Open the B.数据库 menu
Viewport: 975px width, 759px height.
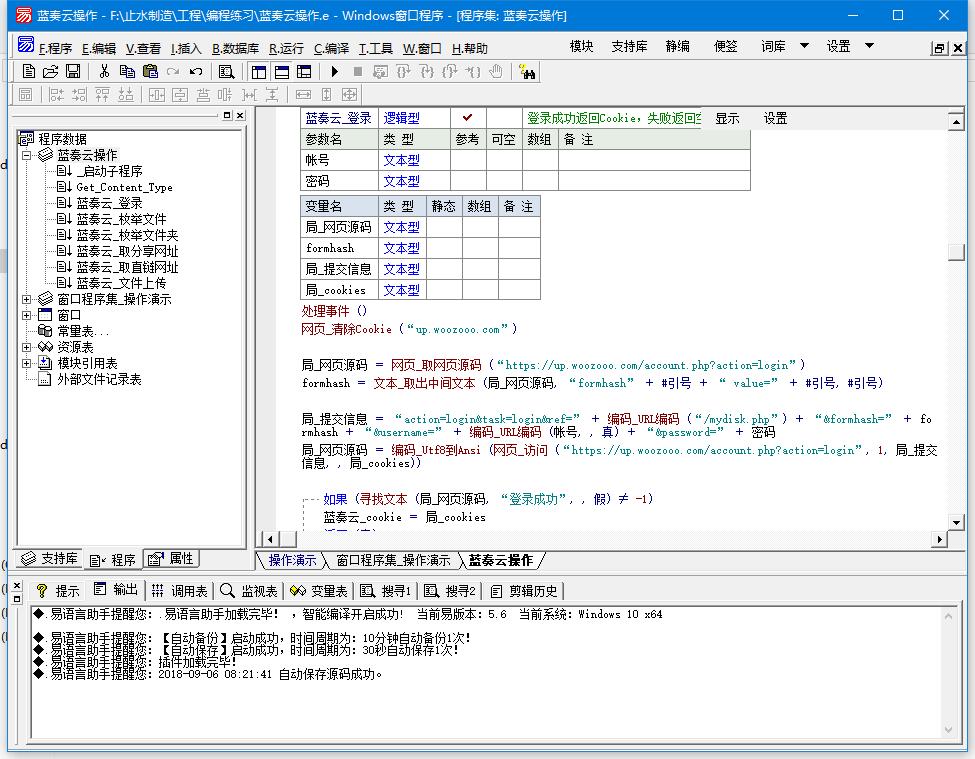click(235, 48)
